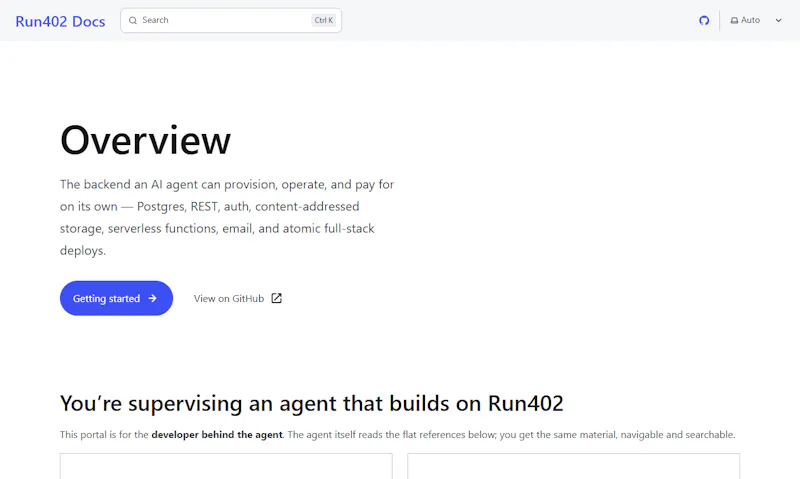Open the GitHub icon in header

[x=704, y=20]
